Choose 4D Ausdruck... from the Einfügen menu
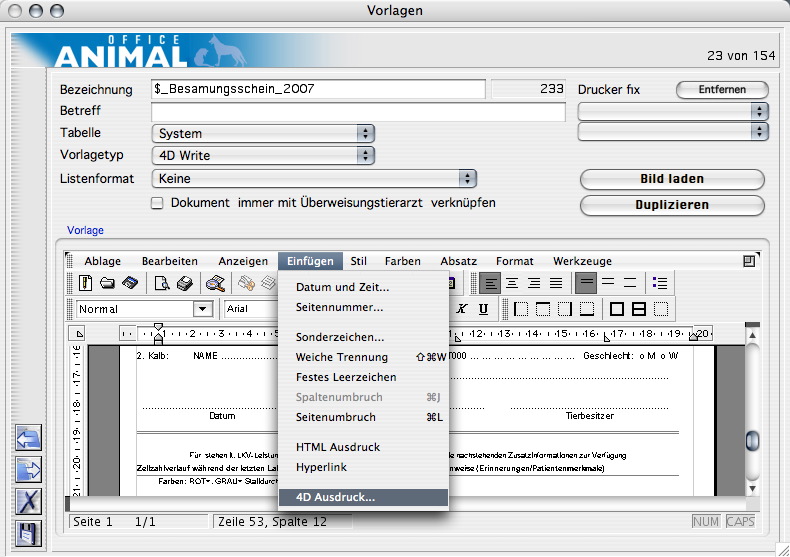Screen dimensions: 790x557 click(335, 497)
